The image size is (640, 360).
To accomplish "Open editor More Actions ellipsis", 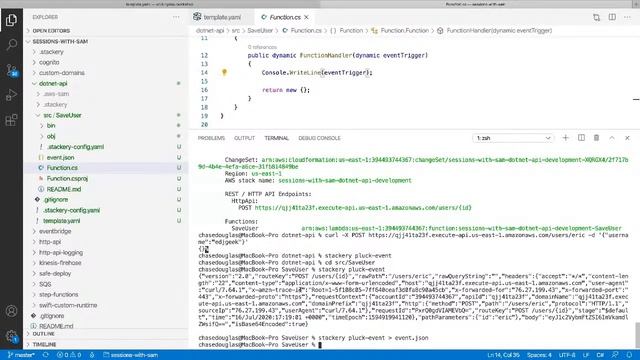I will [x=627, y=17].
